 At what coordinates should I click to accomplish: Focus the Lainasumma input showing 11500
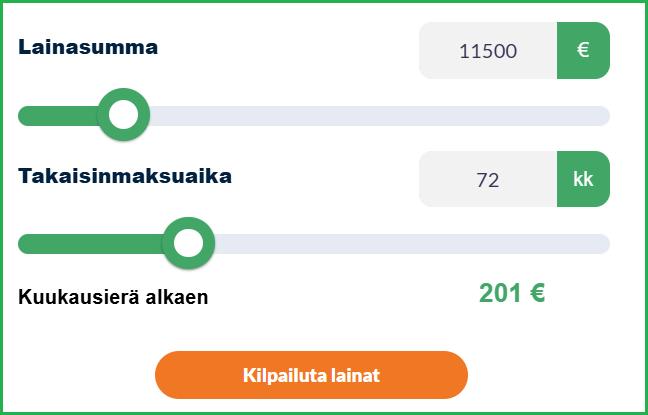[487, 50]
